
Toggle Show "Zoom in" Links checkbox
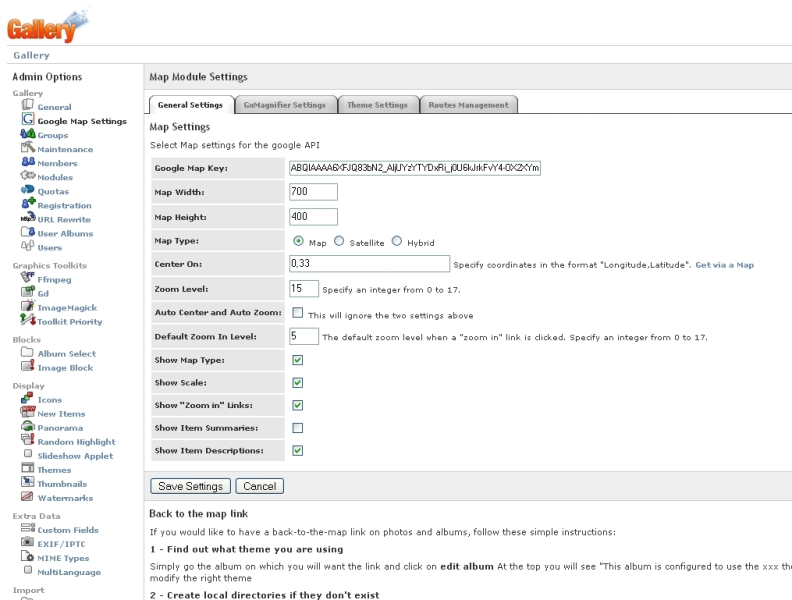[x=298, y=406]
